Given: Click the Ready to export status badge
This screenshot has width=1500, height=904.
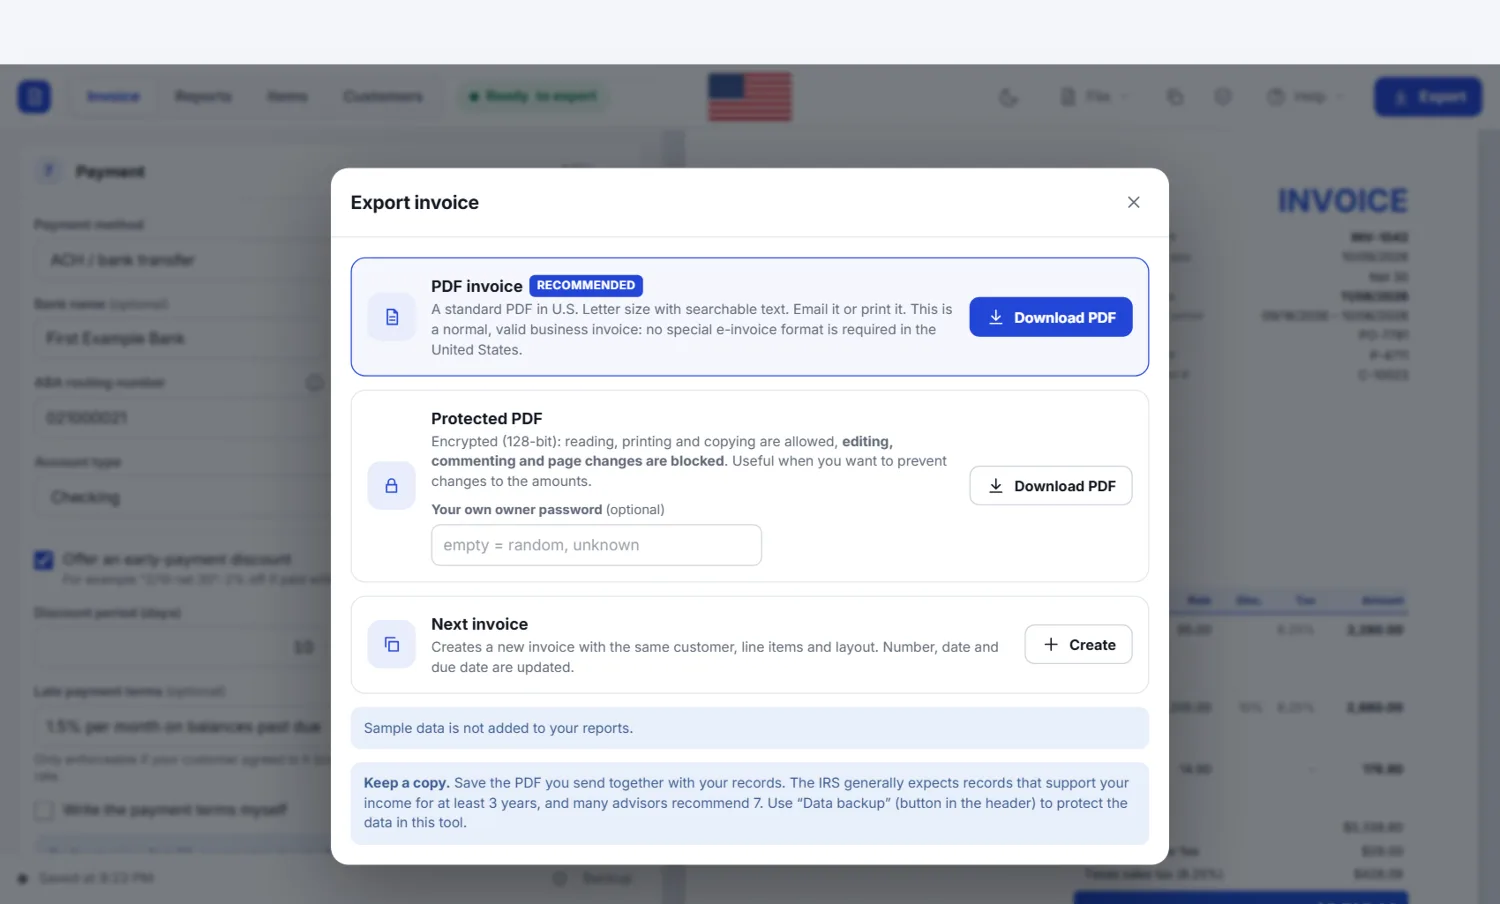Looking at the screenshot, I should 533,97.
